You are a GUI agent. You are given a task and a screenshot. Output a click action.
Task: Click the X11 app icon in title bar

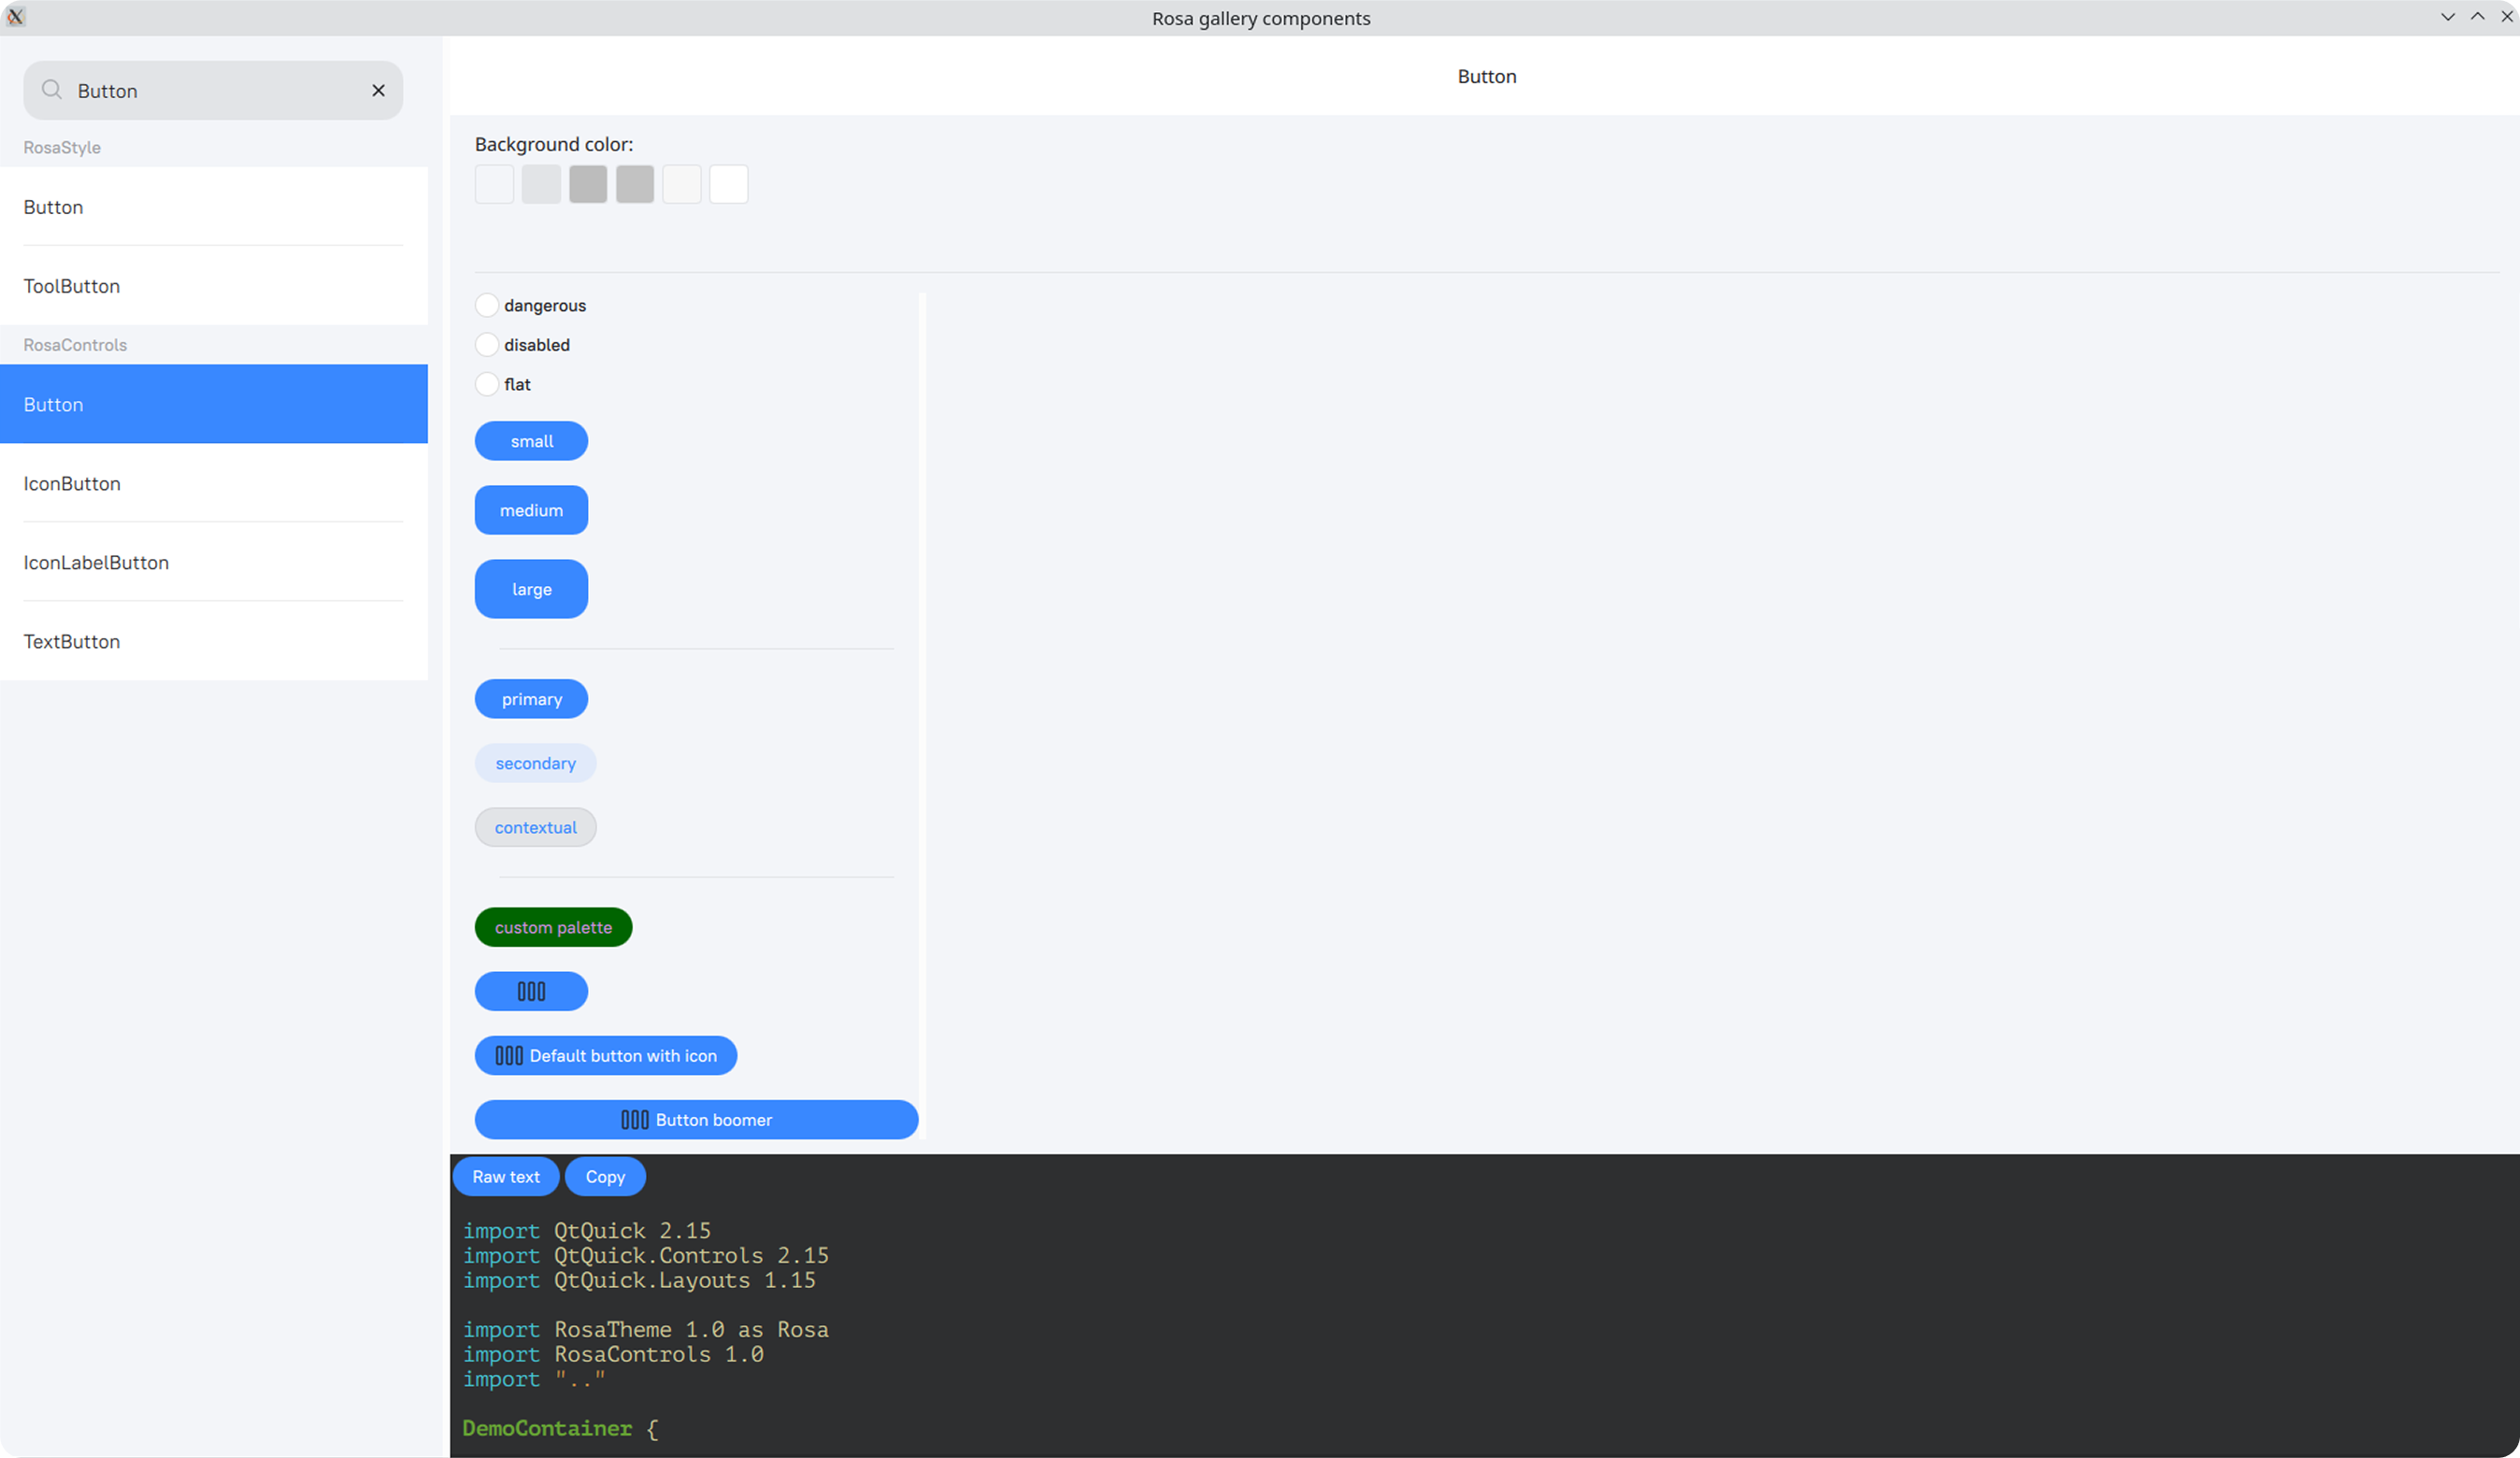click(15, 17)
